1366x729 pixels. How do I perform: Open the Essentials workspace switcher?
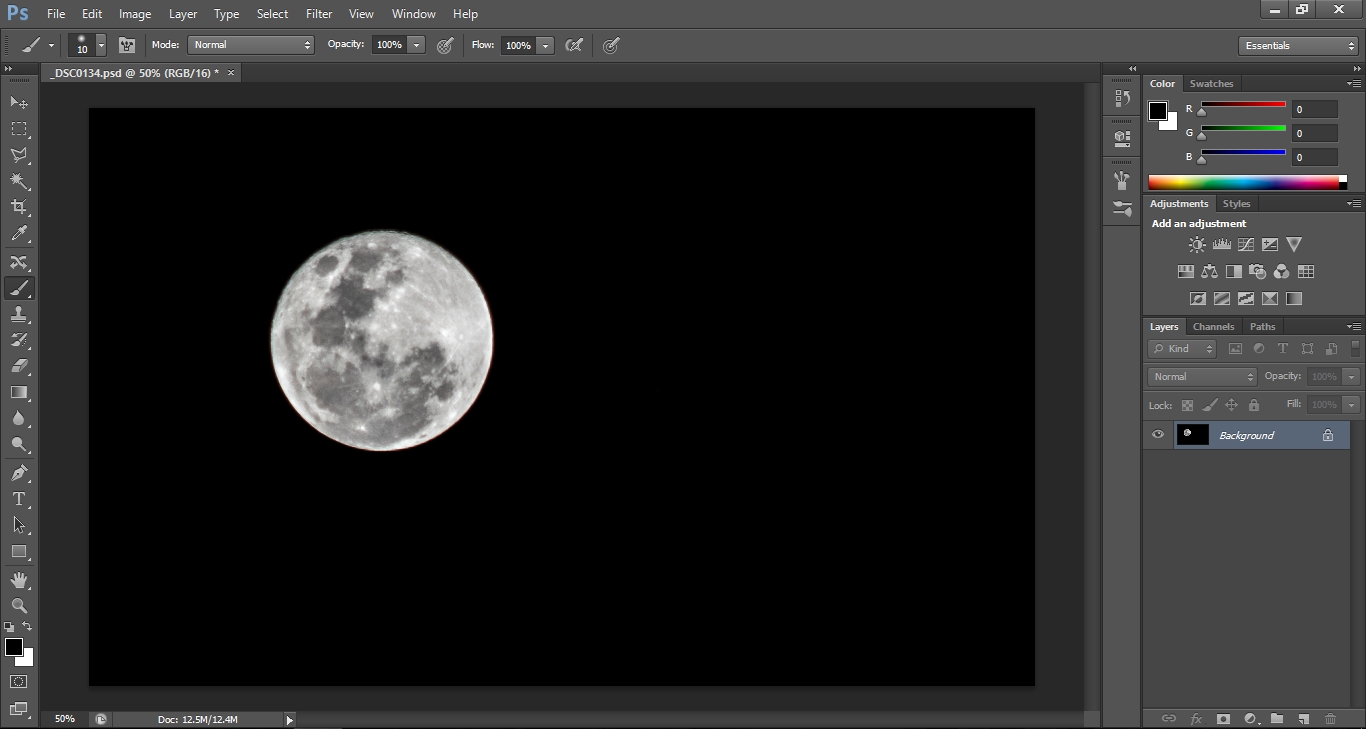point(1297,45)
